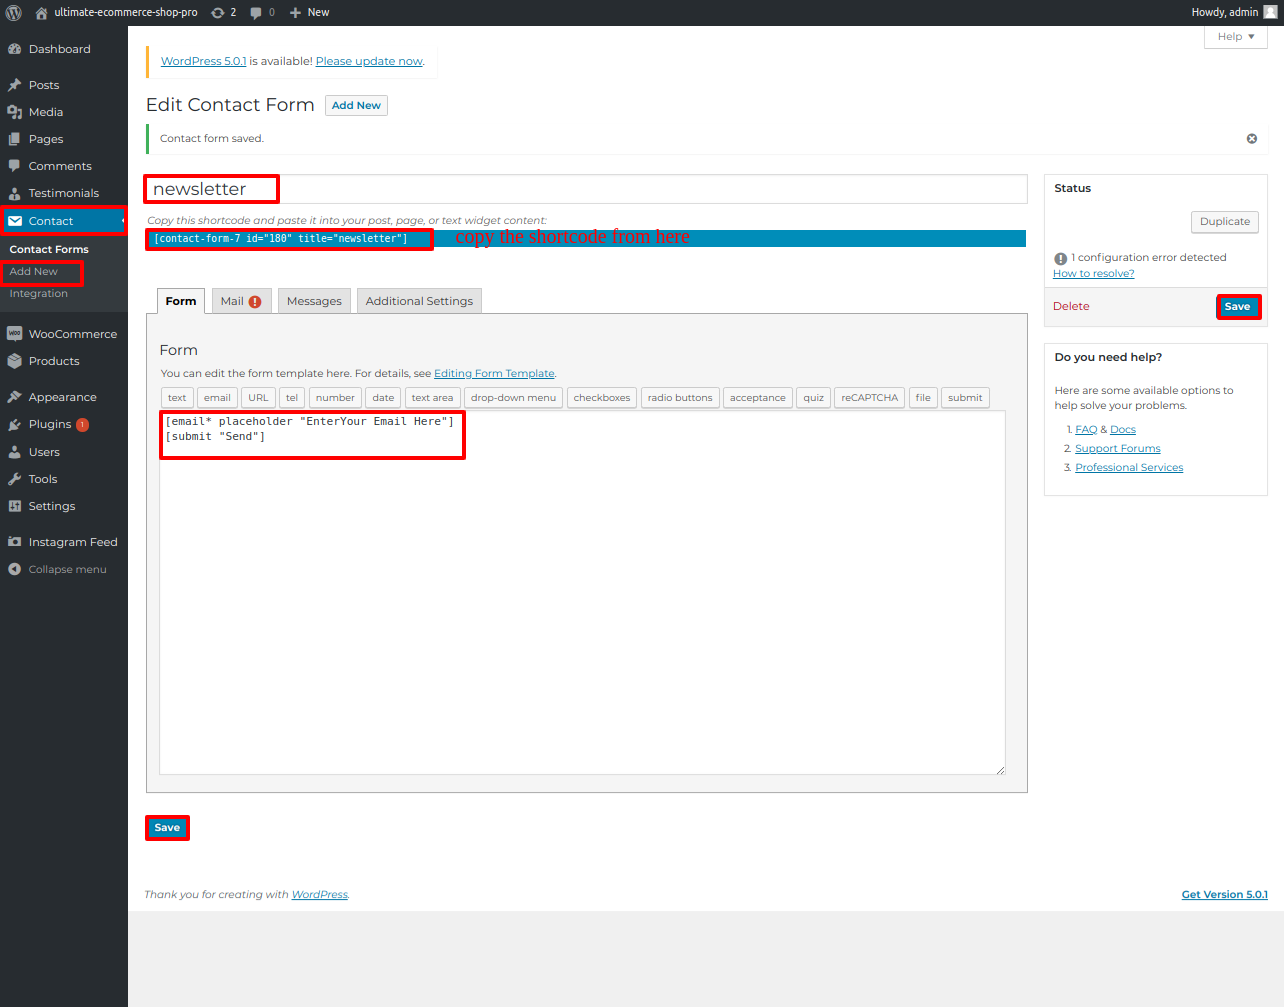Click the Delete link
The image size is (1284, 1007).
tap(1071, 306)
